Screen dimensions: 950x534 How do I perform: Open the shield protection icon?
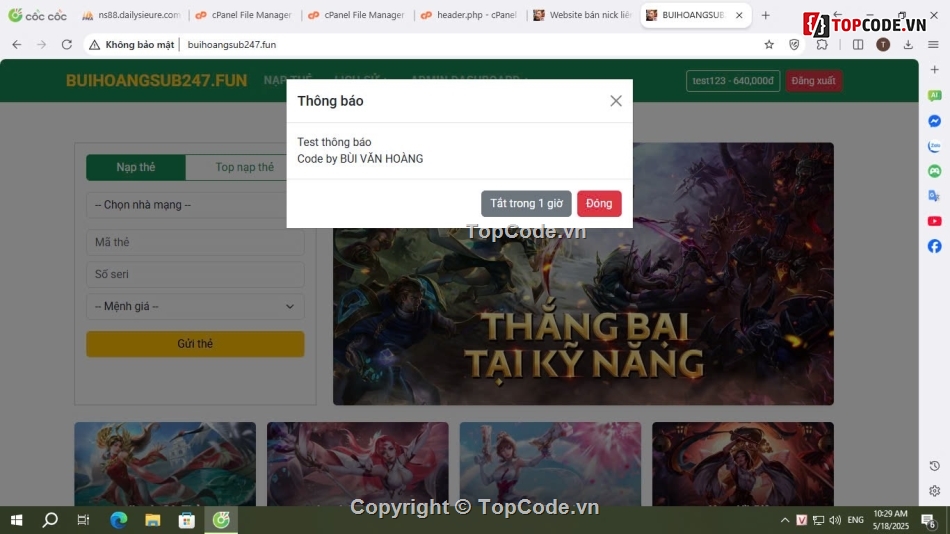click(794, 44)
